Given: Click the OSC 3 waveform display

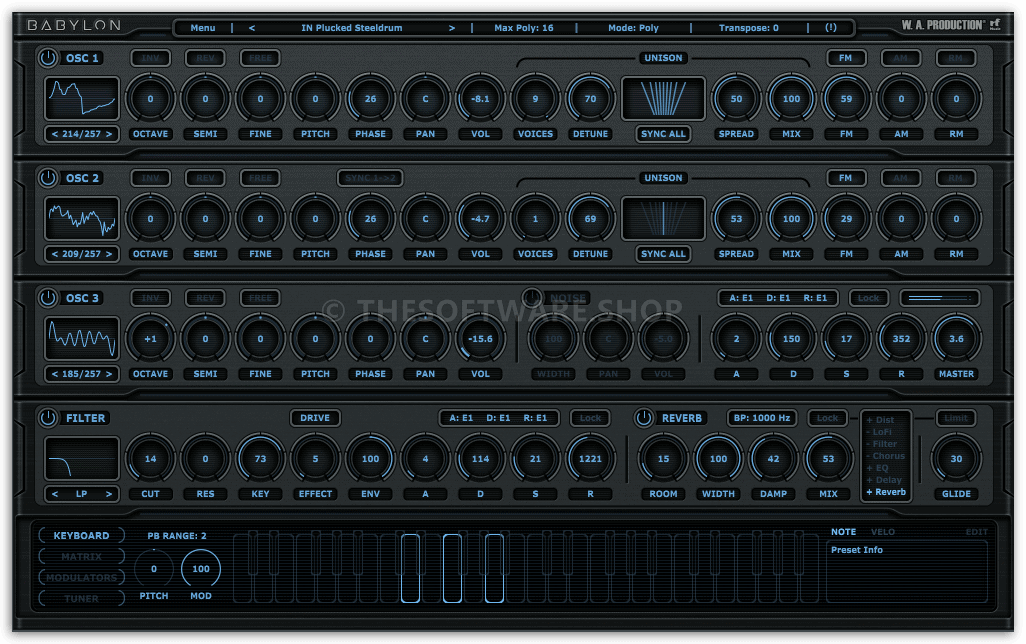Looking at the screenshot, I should point(82,338).
